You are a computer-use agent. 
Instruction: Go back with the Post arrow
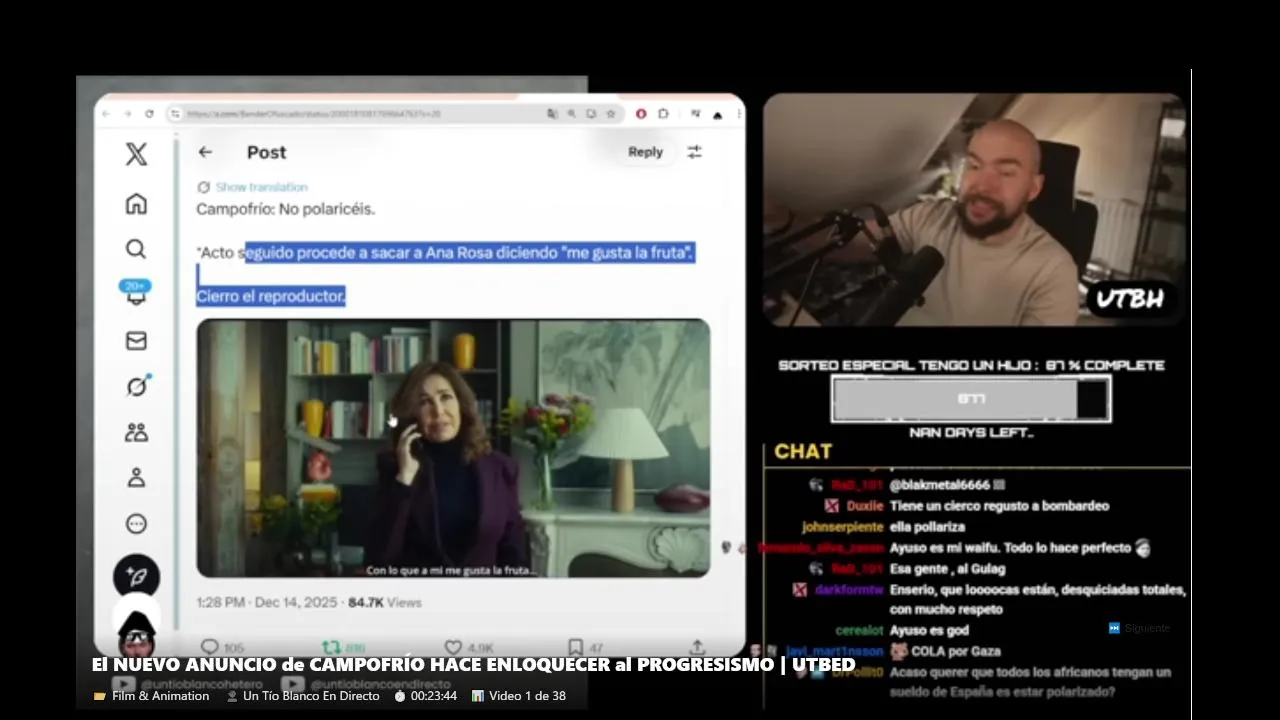click(x=205, y=152)
